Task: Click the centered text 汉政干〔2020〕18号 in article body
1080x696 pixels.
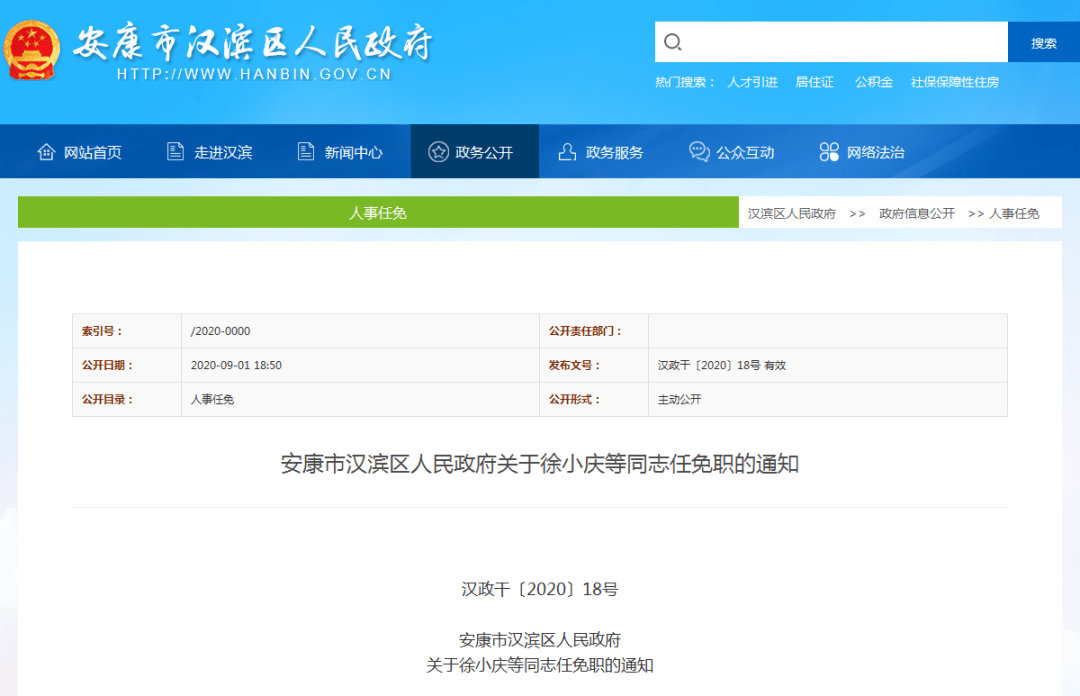Action: click(x=539, y=589)
